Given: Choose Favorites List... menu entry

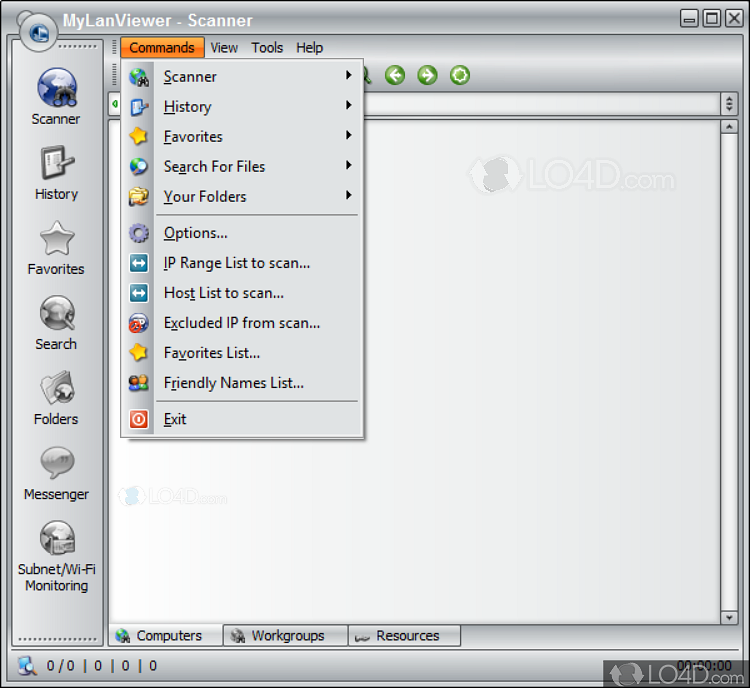Looking at the screenshot, I should coord(243,353).
